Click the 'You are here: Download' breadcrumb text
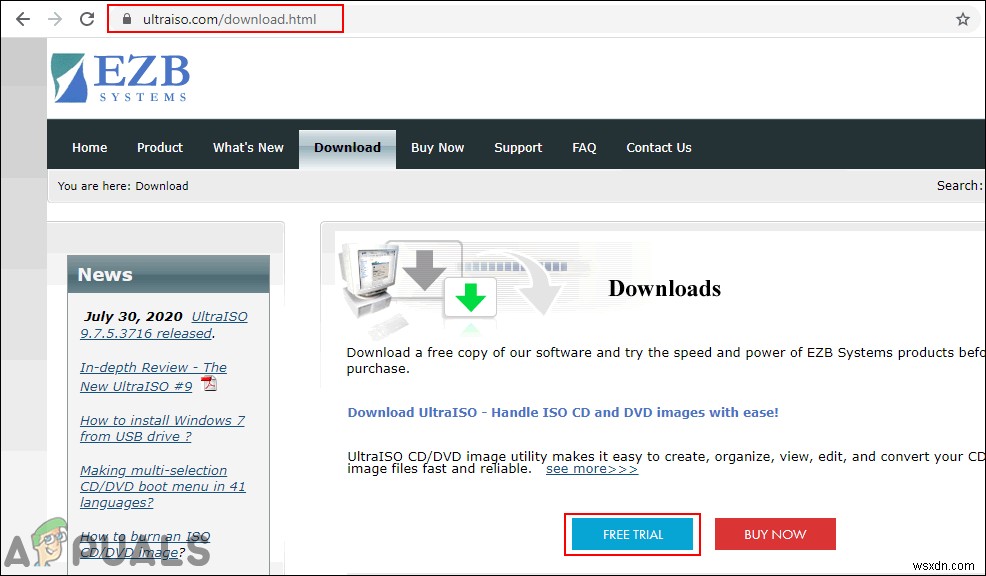The width and height of the screenshot is (986, 576). point(123,186)
